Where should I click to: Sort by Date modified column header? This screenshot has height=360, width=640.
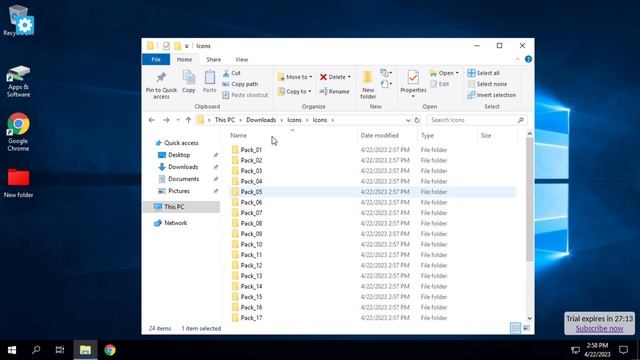[379, 136]
